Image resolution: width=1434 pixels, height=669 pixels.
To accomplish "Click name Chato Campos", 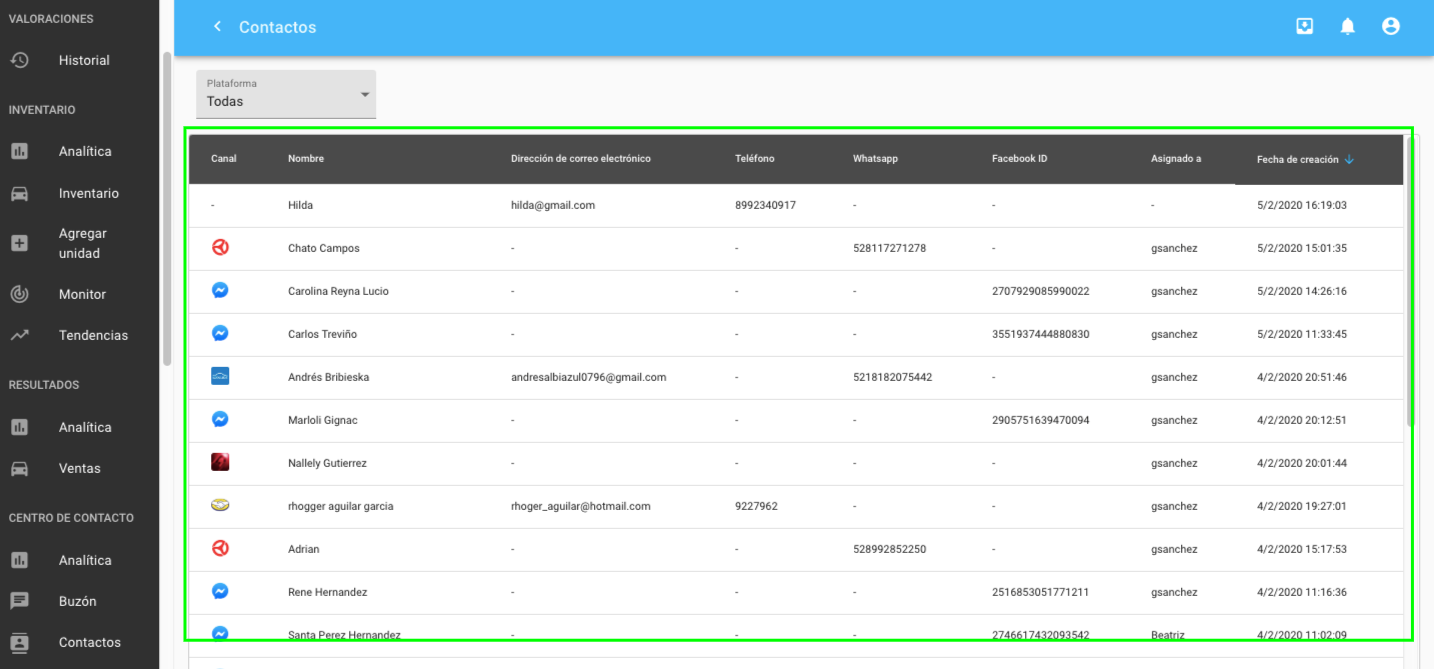I will click(324, 248).
